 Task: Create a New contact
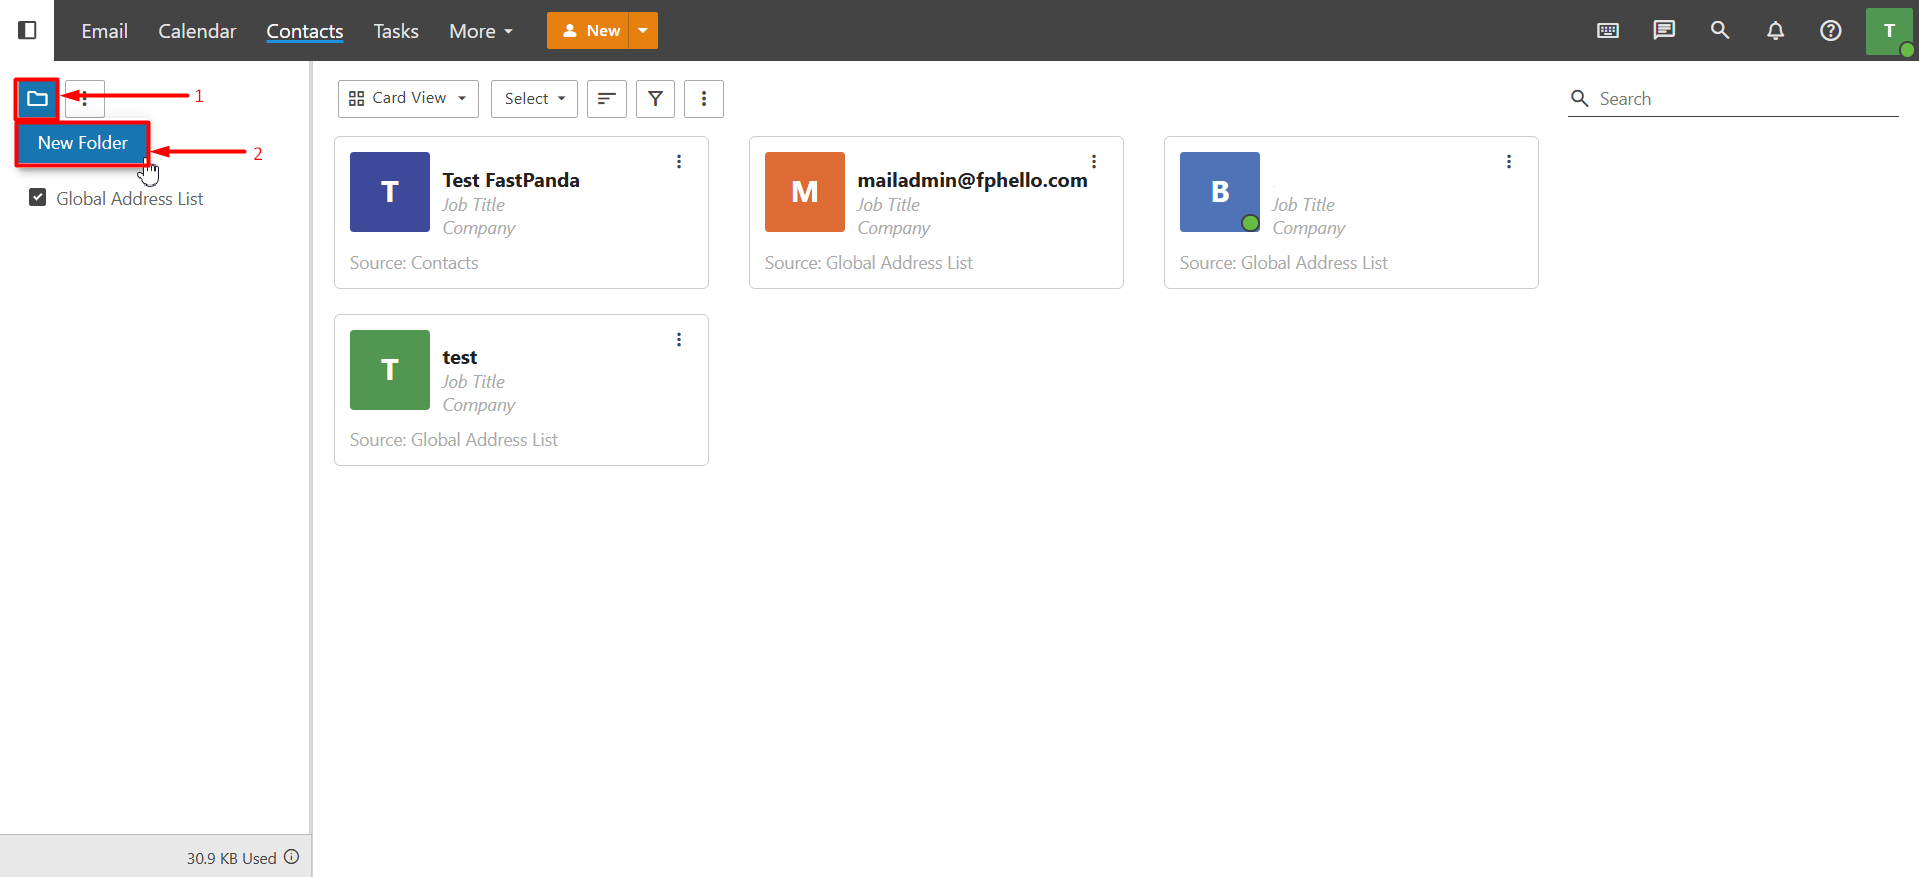click(589, 31)
